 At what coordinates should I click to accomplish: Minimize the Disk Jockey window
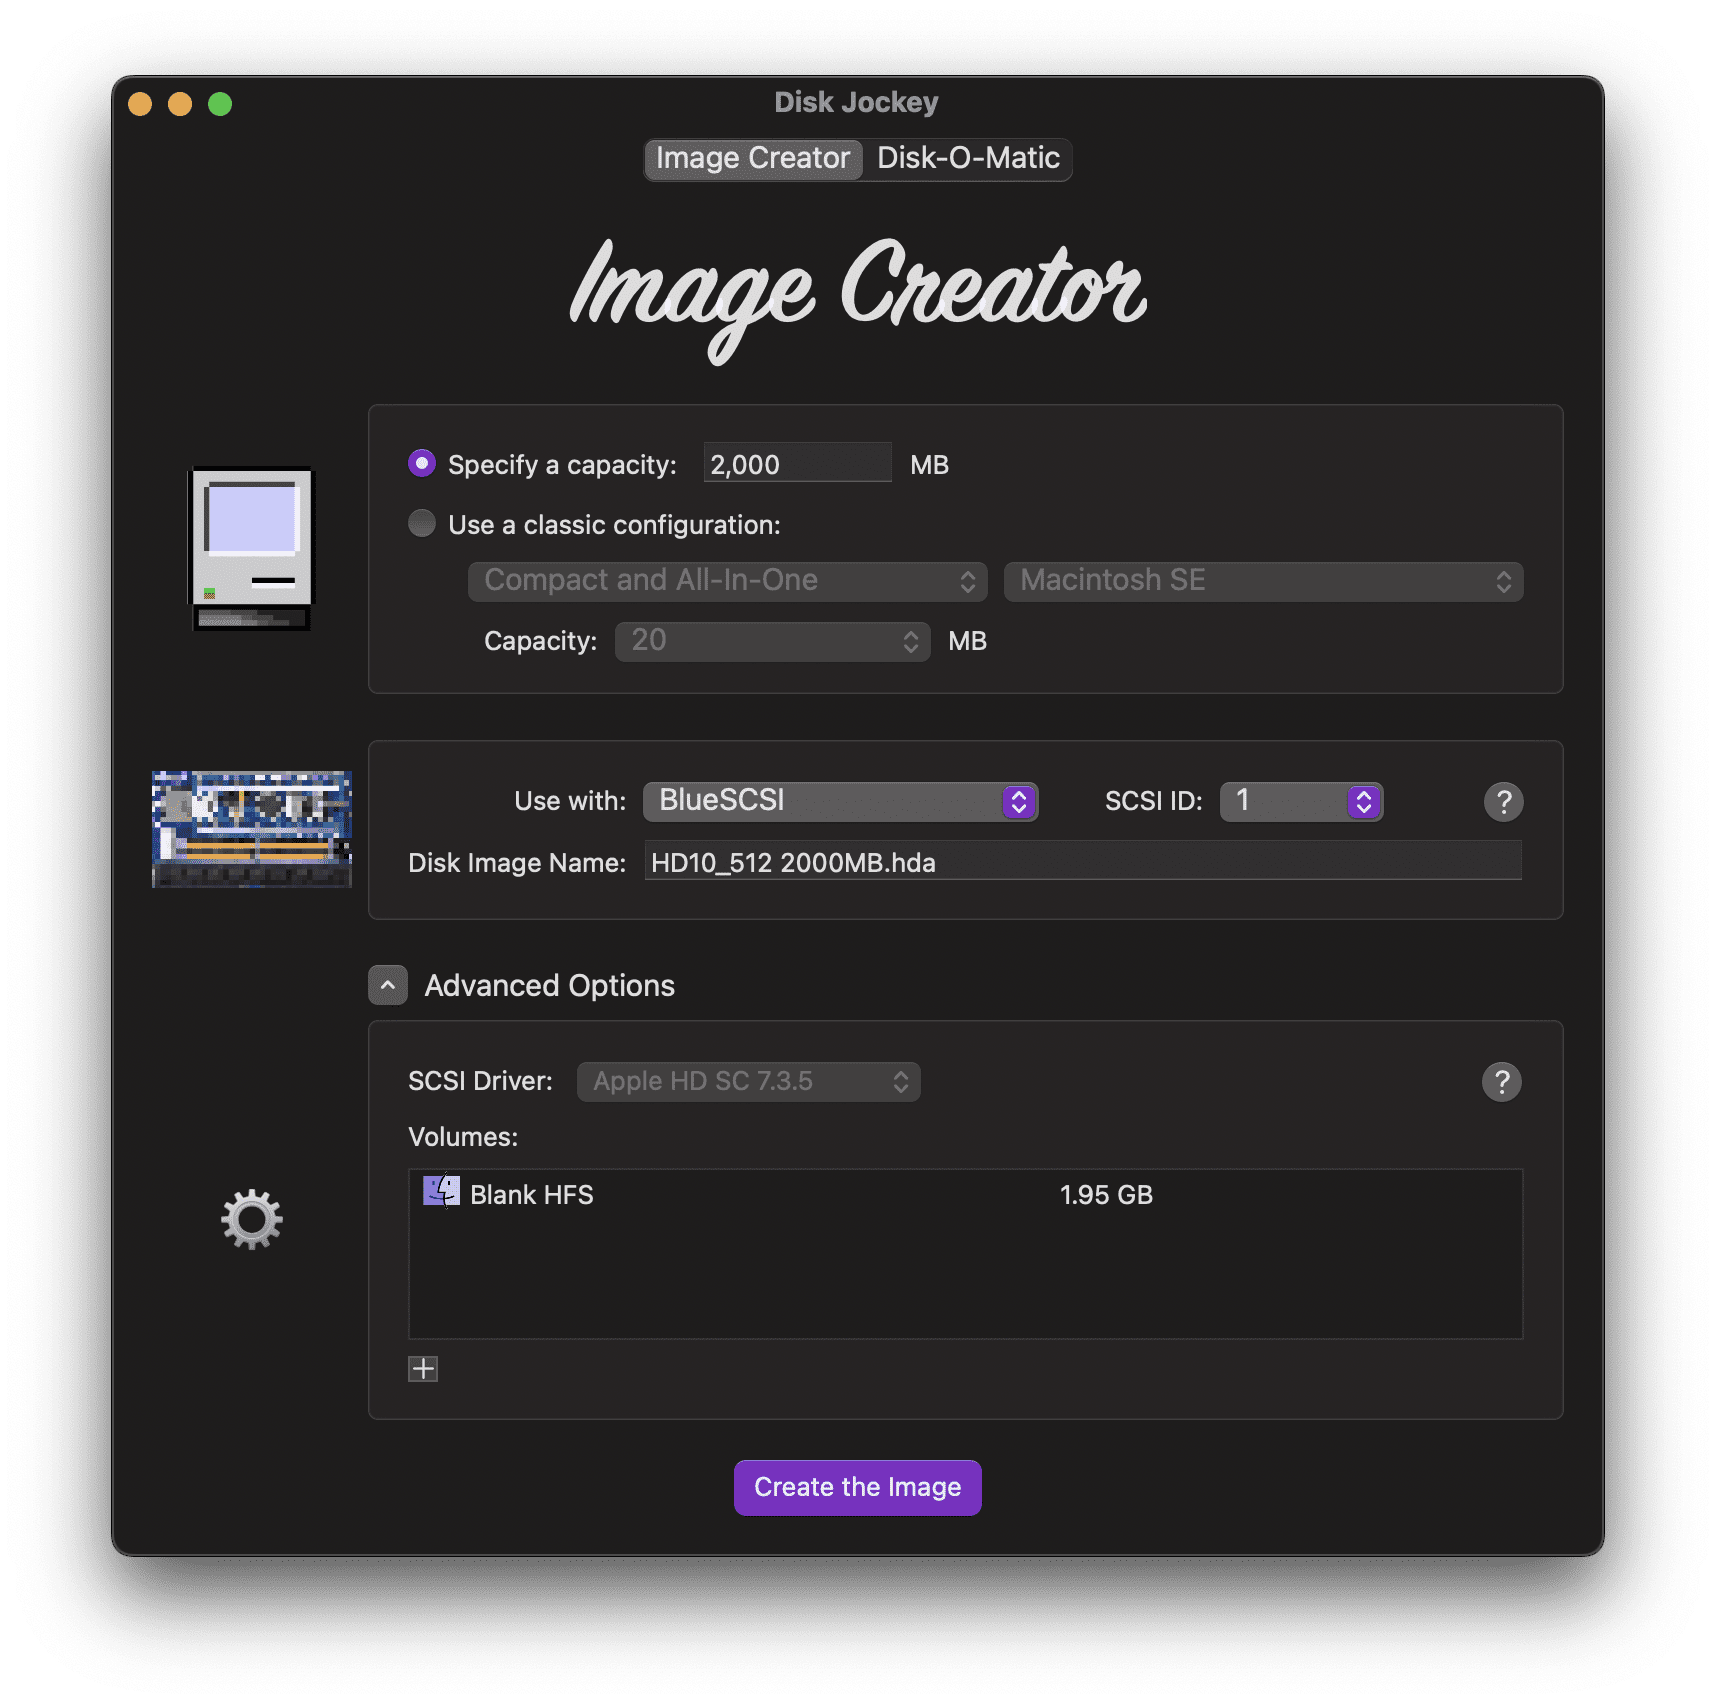(x=180, y=104)
